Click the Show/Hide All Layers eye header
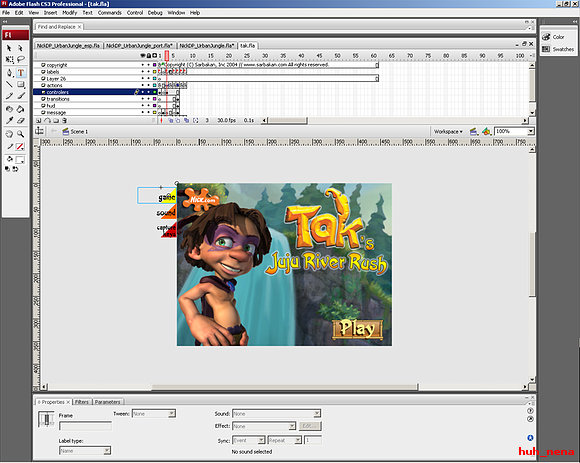Screen dimensions: 580x463 tap(143, 56)
